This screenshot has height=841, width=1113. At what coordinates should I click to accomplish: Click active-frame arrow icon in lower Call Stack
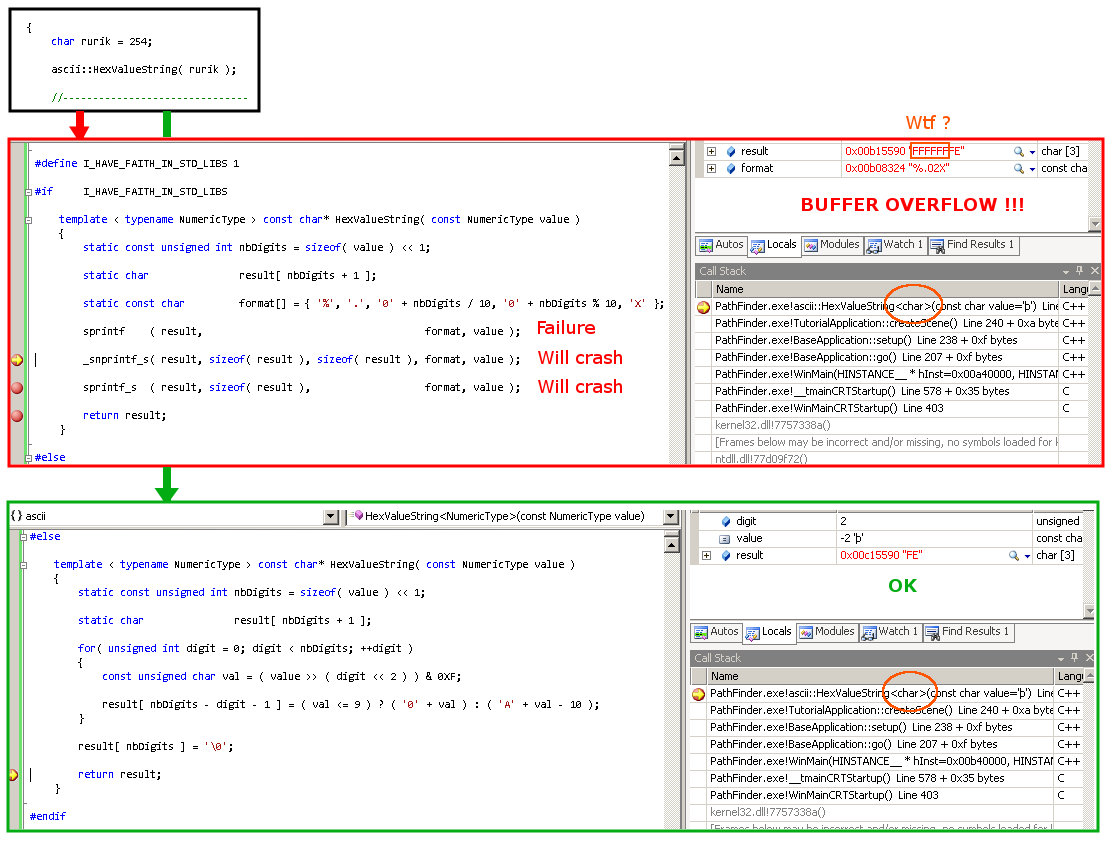[698, 694]
